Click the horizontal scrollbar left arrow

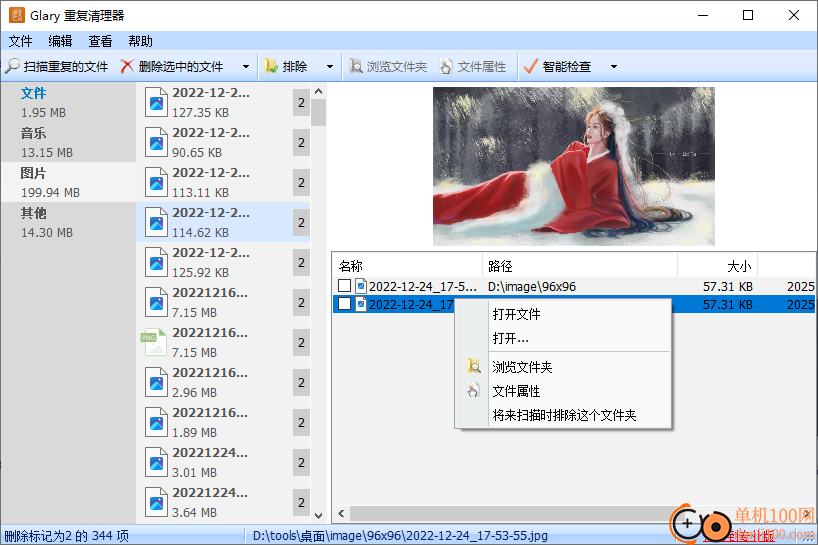point(341,514)
